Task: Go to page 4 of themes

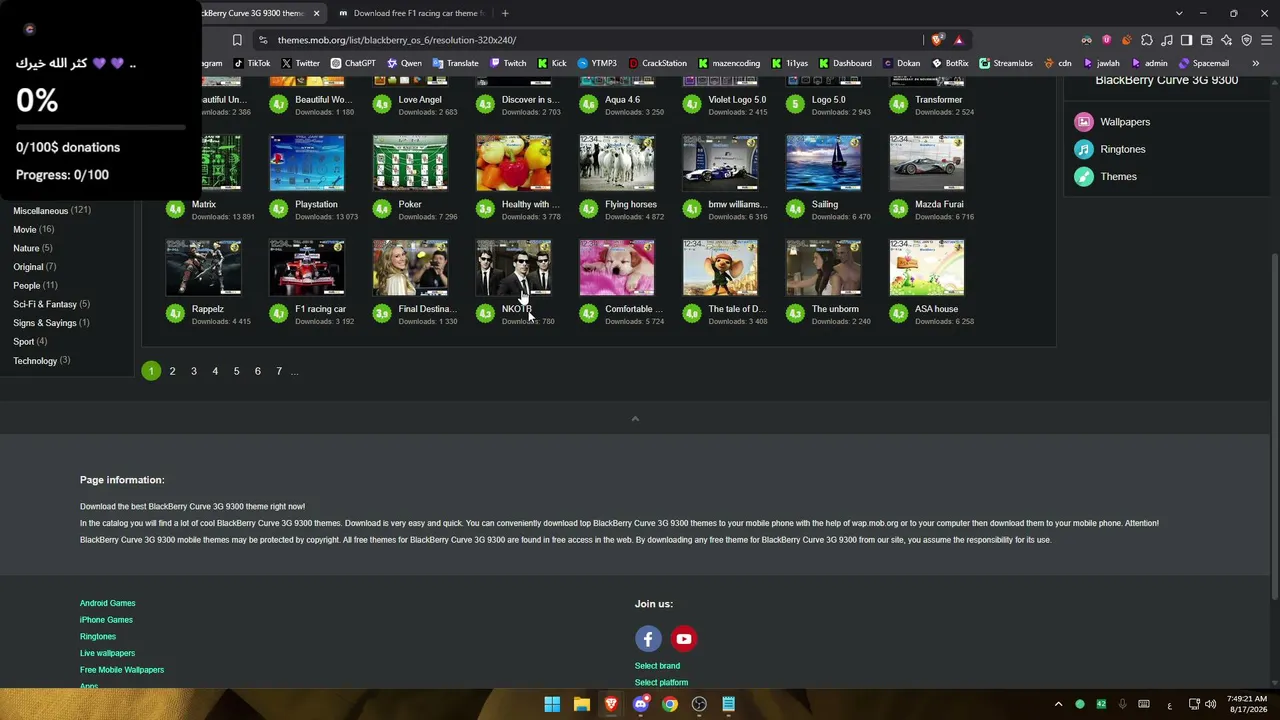Action: 215,371
